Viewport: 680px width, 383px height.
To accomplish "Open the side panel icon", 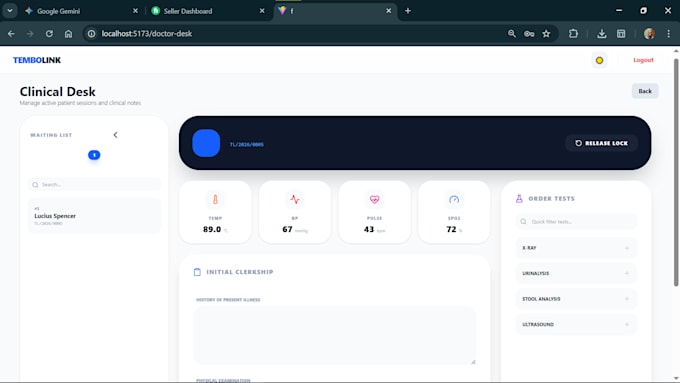I will (x=621, y=34).
